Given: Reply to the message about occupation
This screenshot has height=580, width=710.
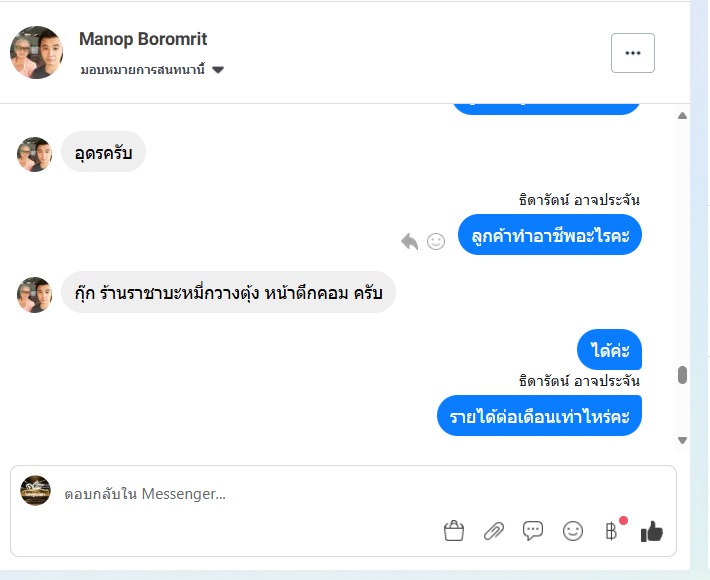Looking at the screenshot, I should tap(409, 241).
